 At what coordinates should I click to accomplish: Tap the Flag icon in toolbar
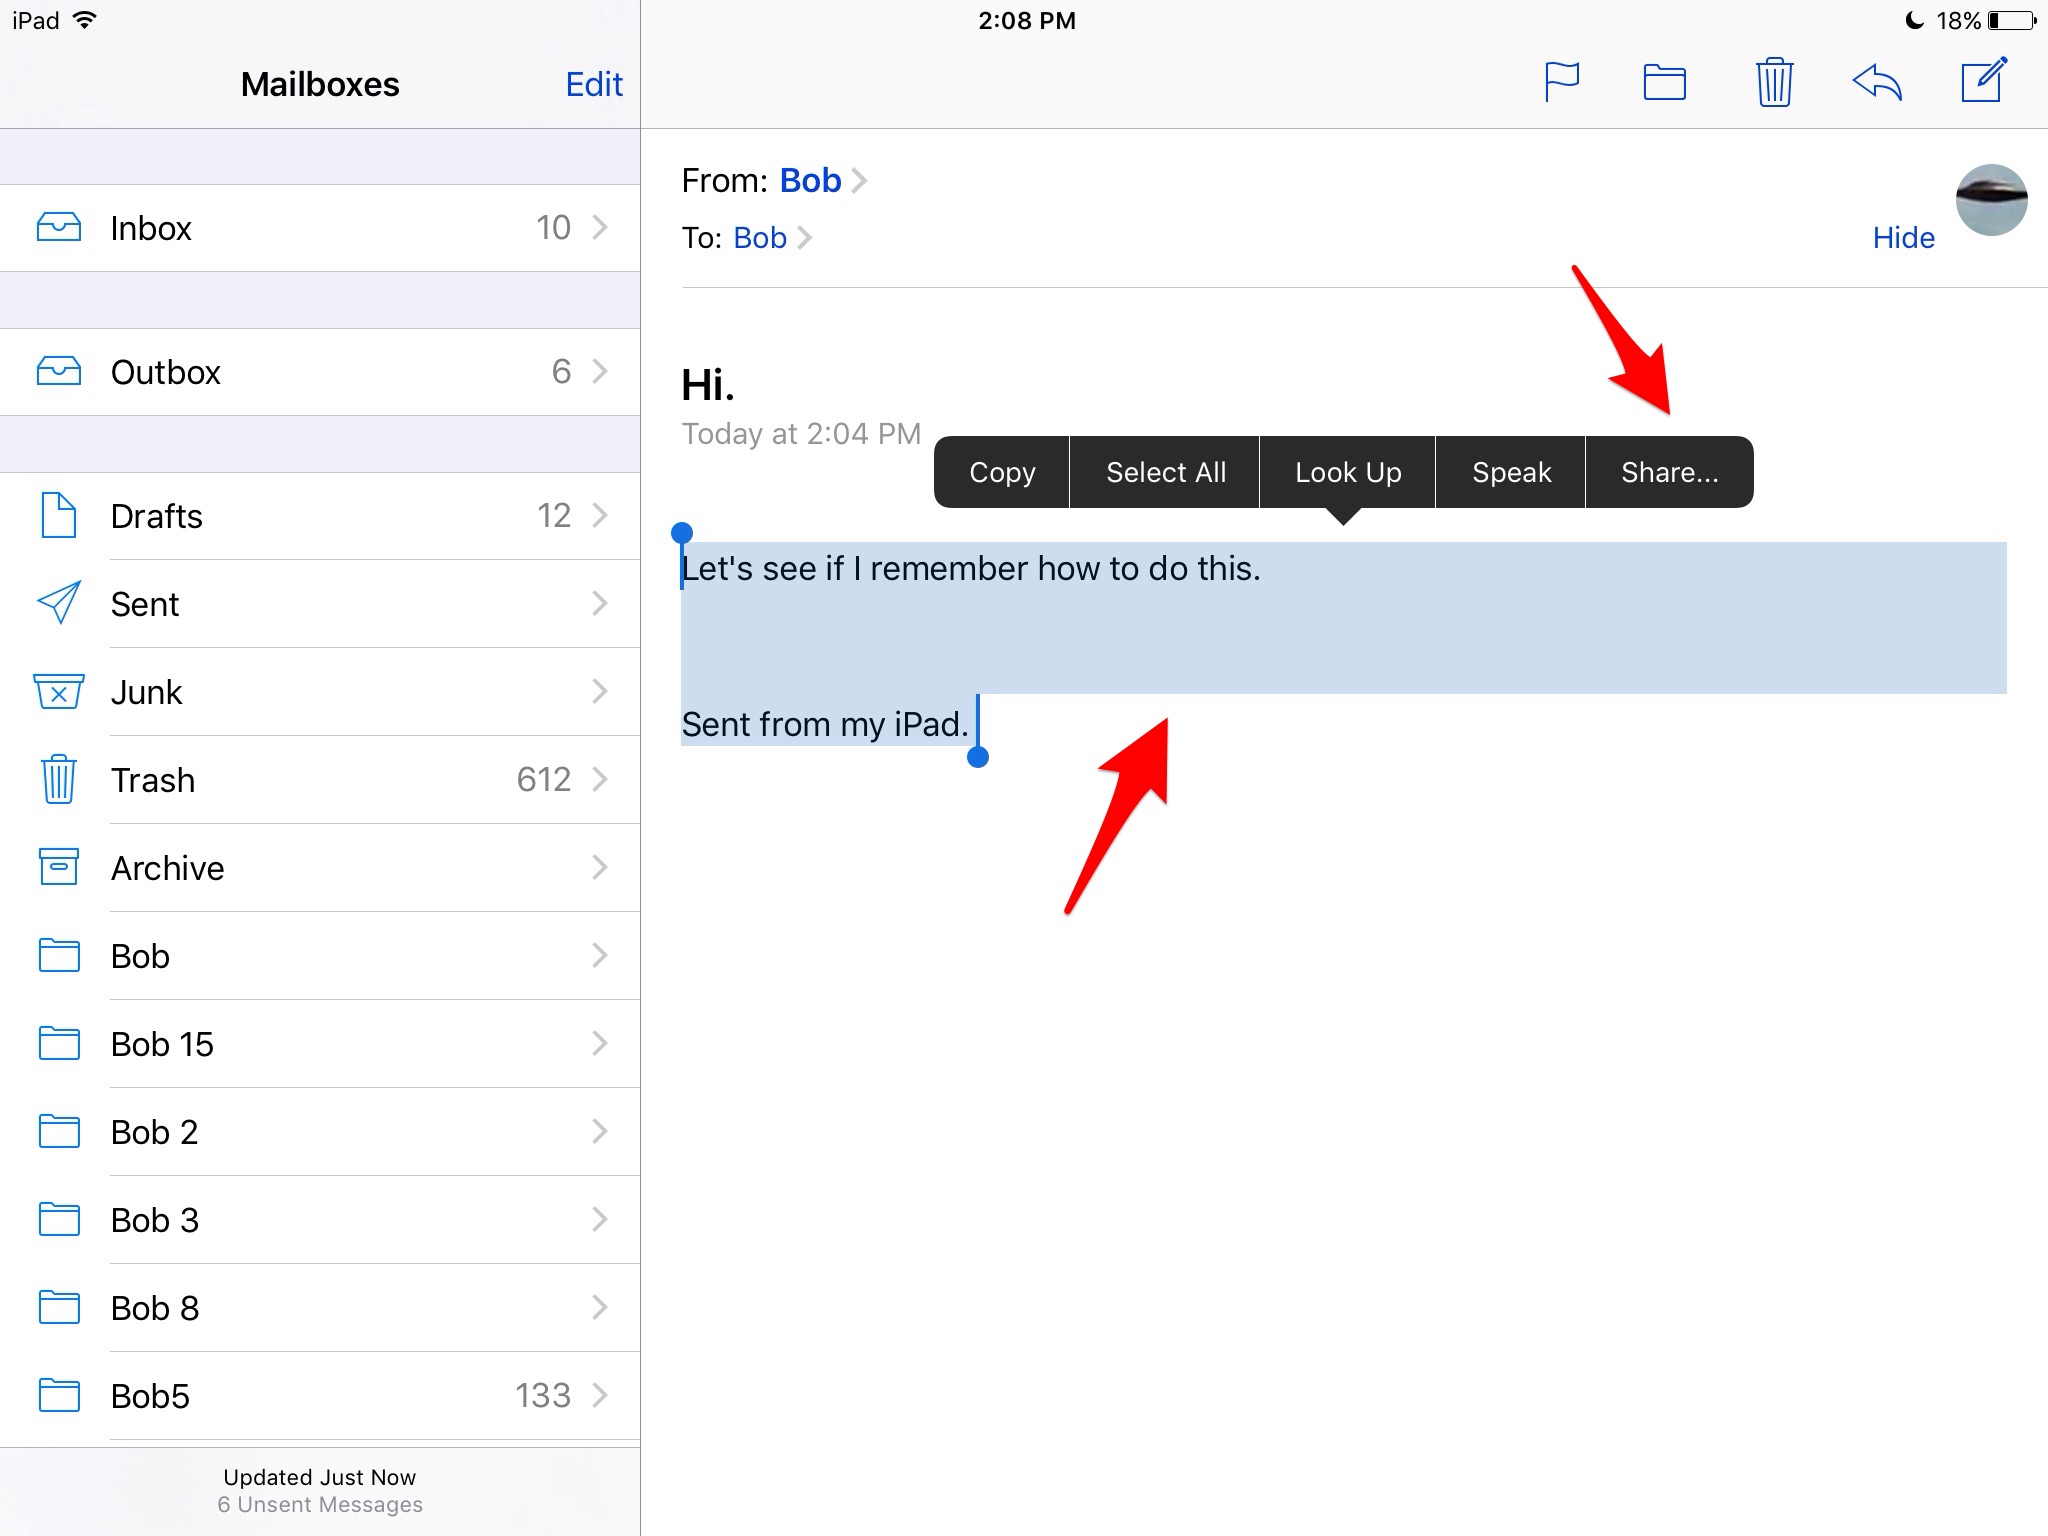[x=1561, y=82]
